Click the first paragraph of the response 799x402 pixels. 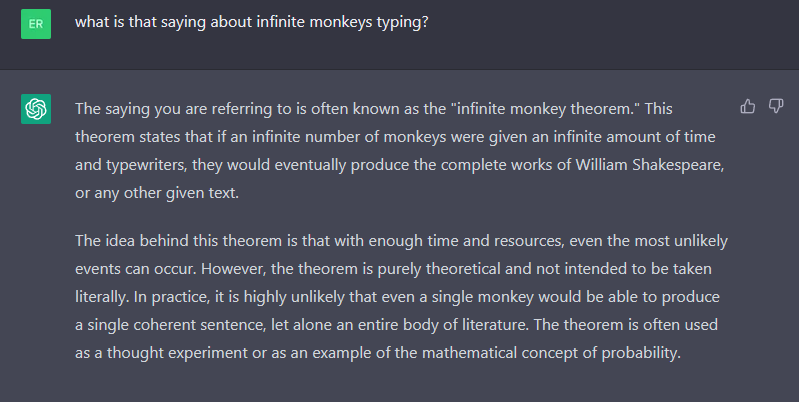tap(400, 149)
